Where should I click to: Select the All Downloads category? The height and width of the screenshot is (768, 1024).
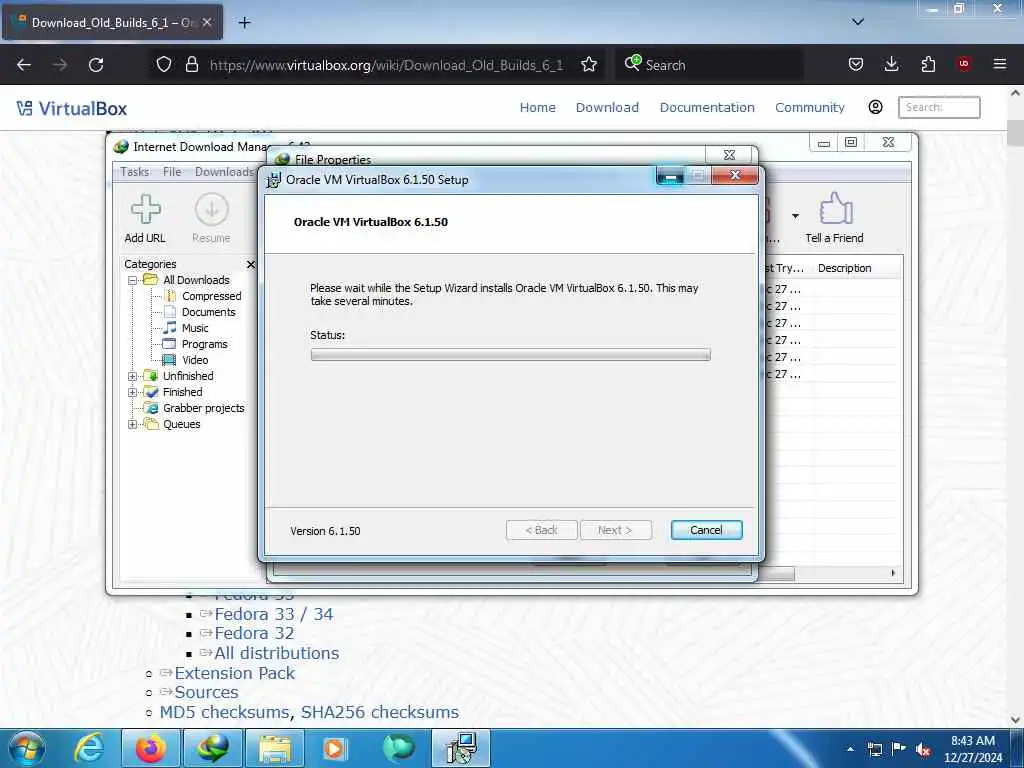[196, 280]
